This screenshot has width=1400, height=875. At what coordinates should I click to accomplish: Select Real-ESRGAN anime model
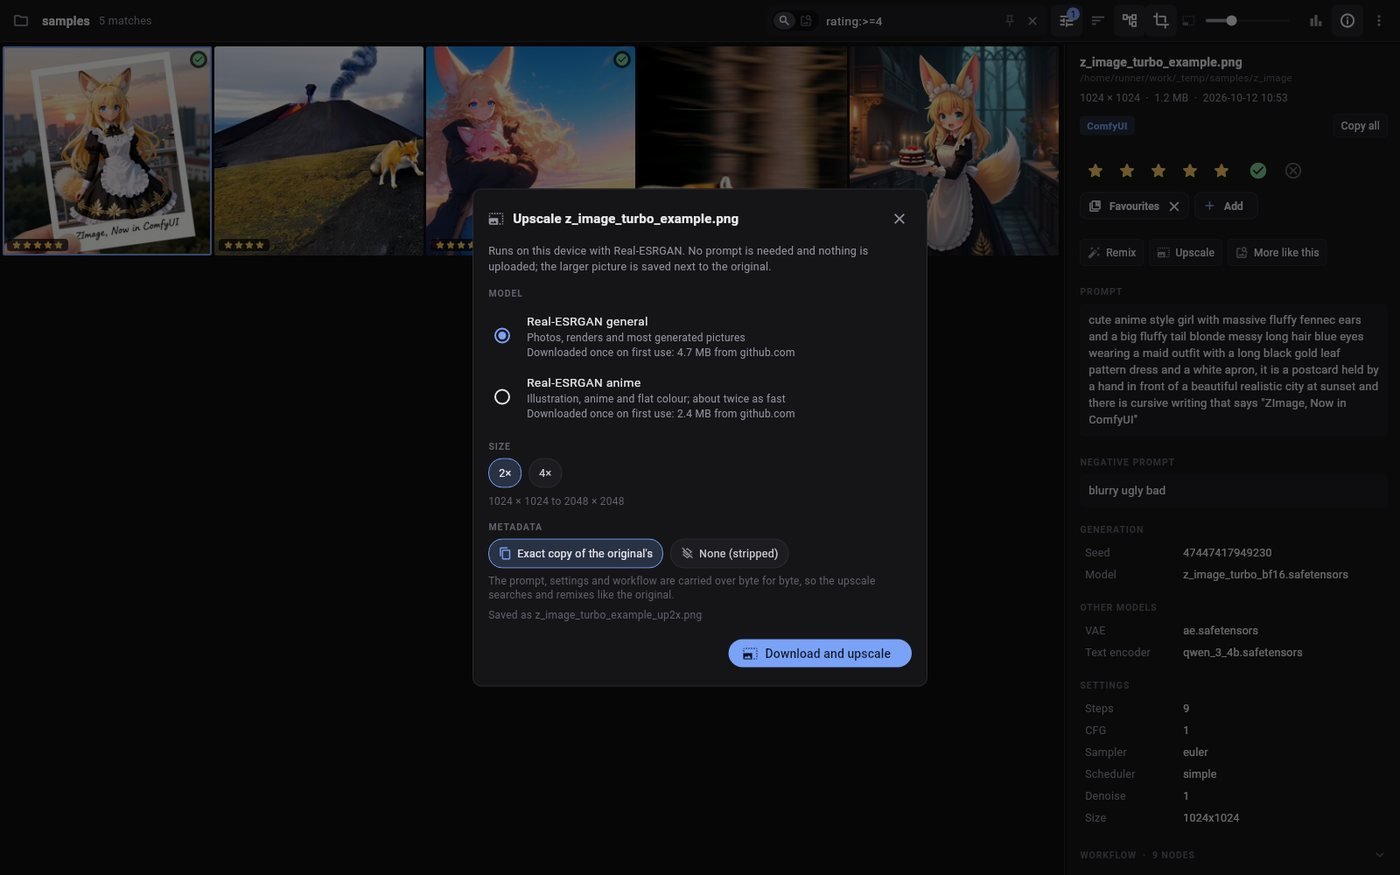point(698,397)
